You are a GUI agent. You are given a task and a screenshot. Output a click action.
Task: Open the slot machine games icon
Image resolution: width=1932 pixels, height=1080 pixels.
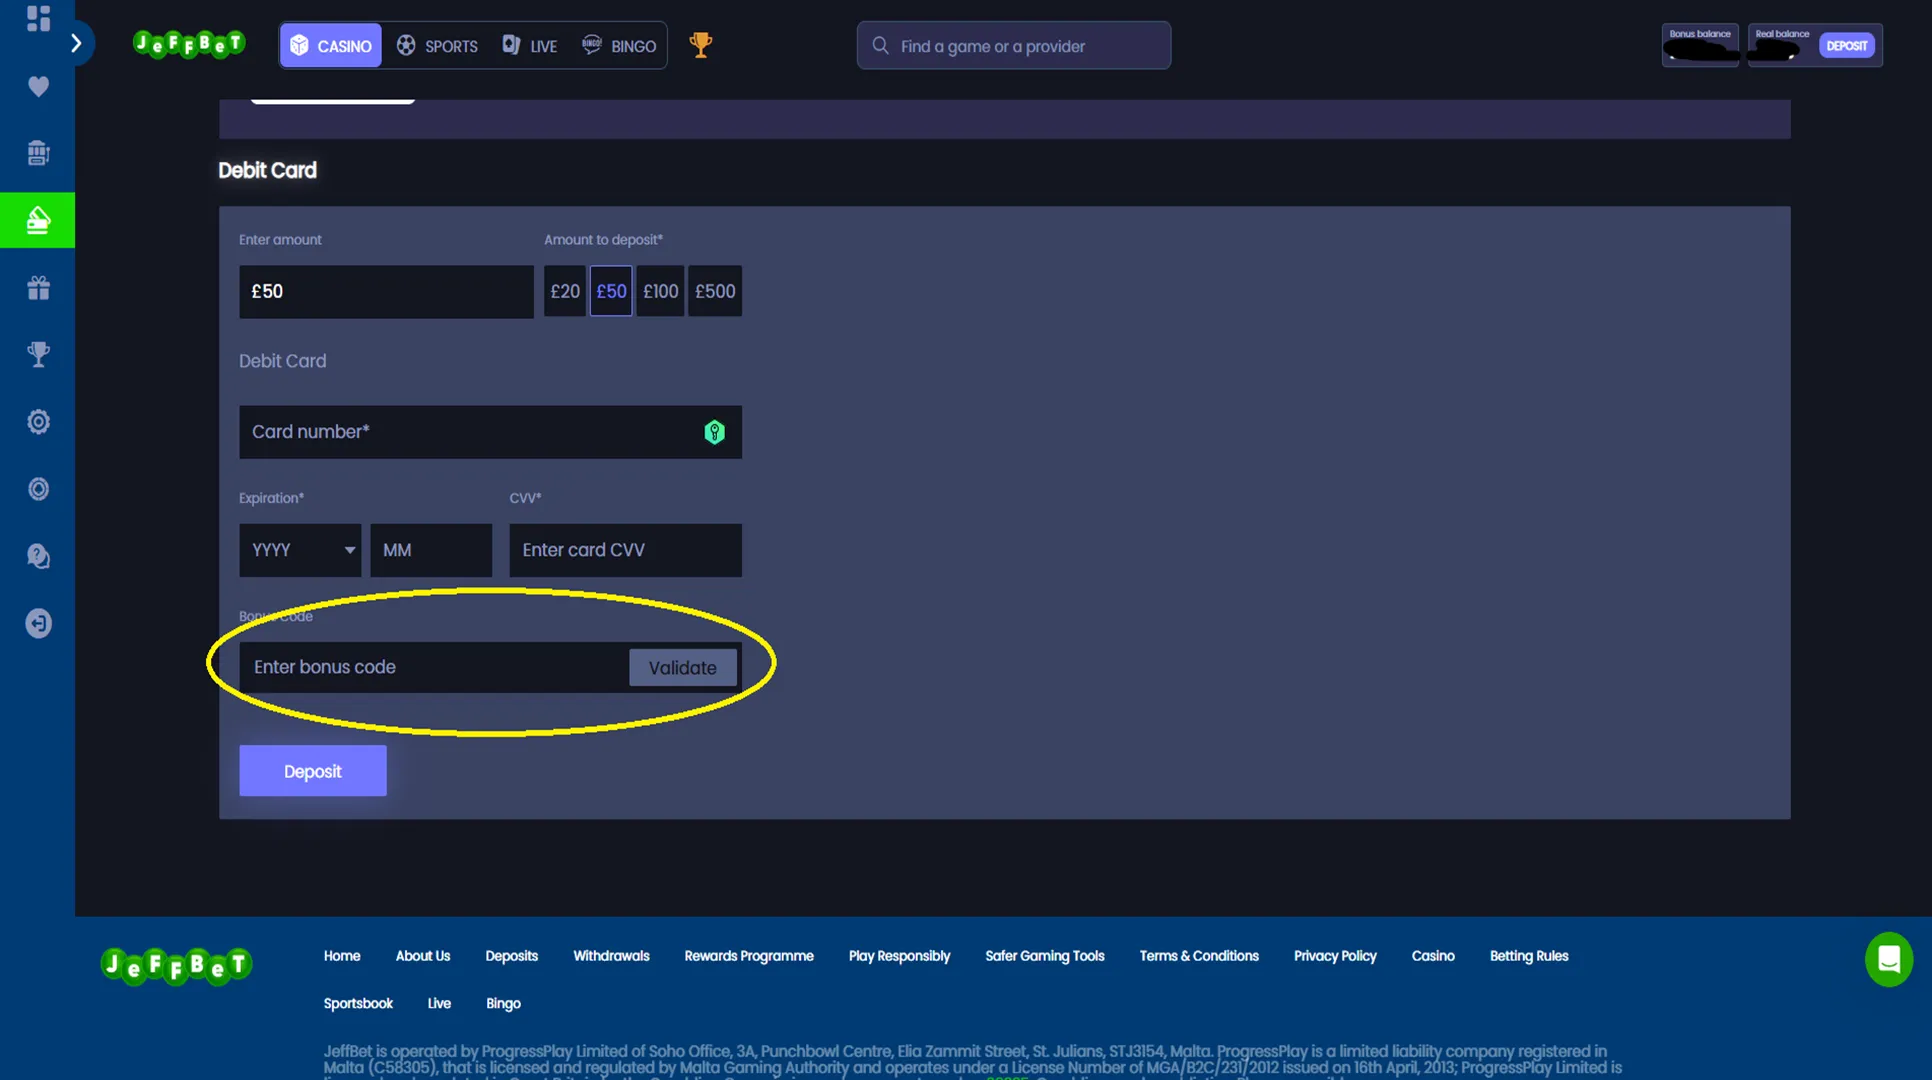pos(37,152)
